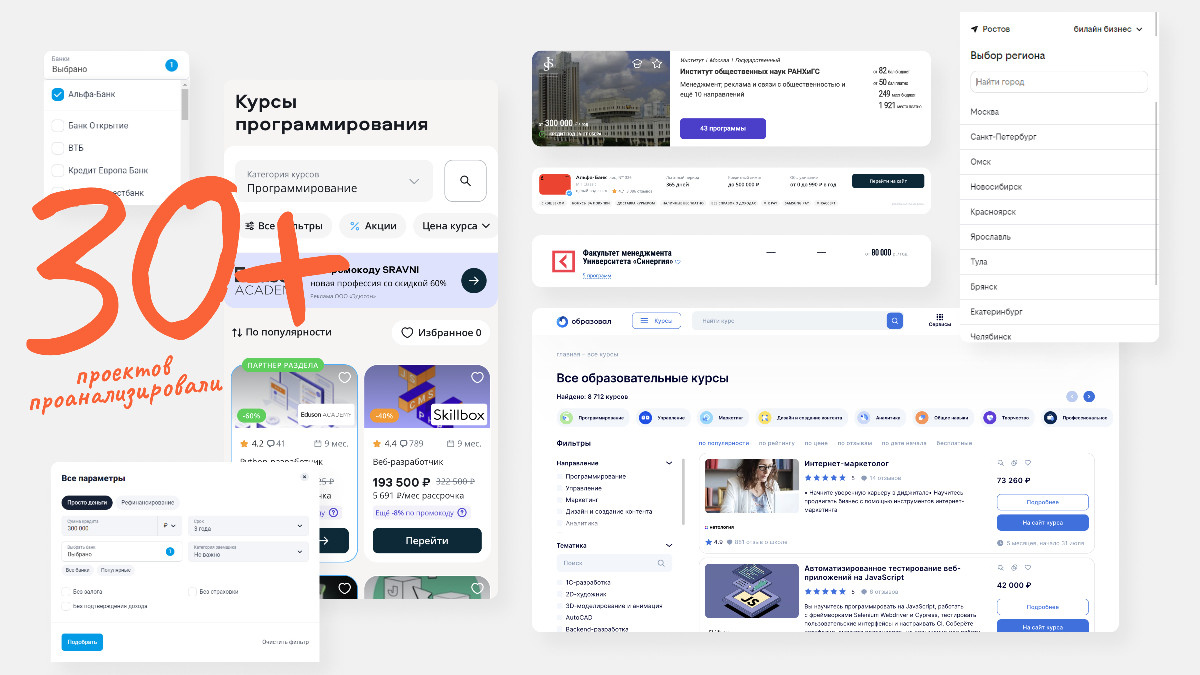Collapse the Направление filter section
The width and height of the screenshot is (1200, 675).
[669, 463]
